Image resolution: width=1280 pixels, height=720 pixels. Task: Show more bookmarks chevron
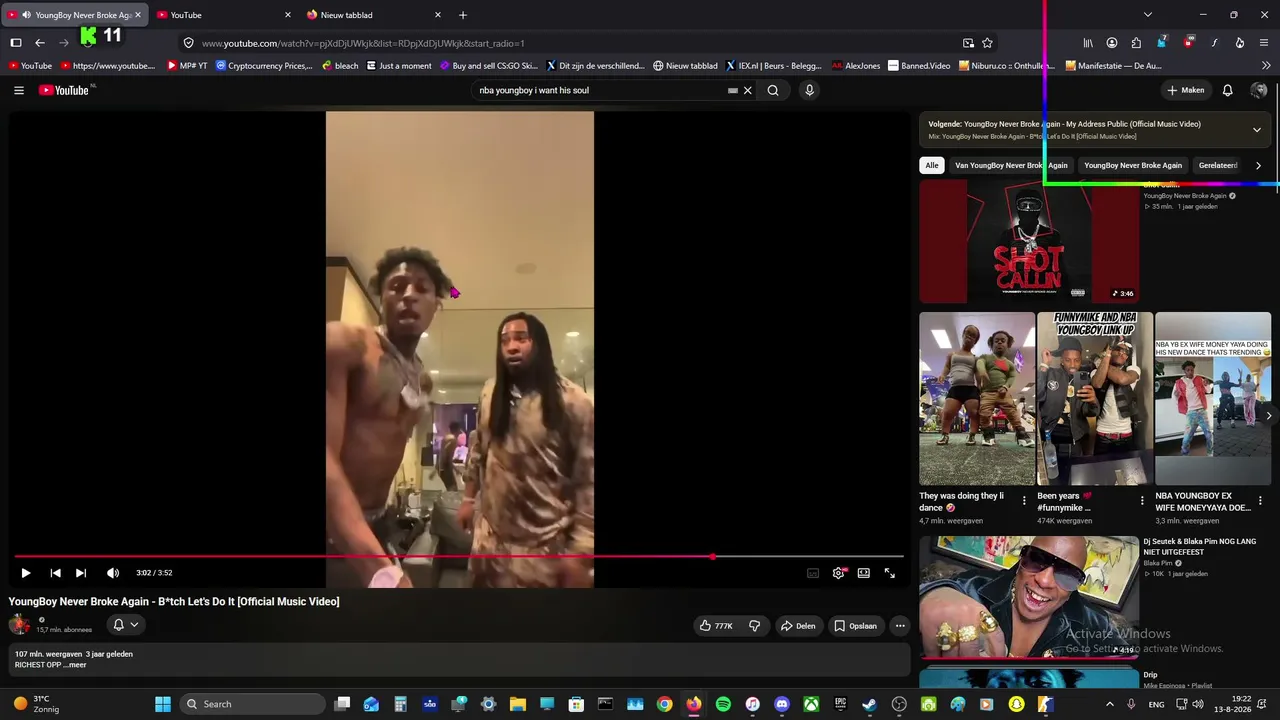[1266, 66]
